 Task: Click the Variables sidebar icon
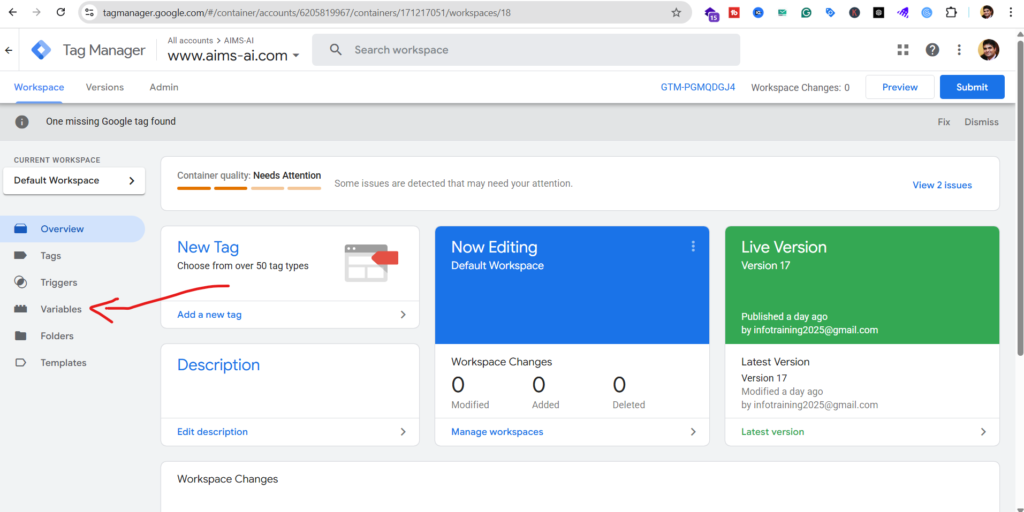point(20,310)
